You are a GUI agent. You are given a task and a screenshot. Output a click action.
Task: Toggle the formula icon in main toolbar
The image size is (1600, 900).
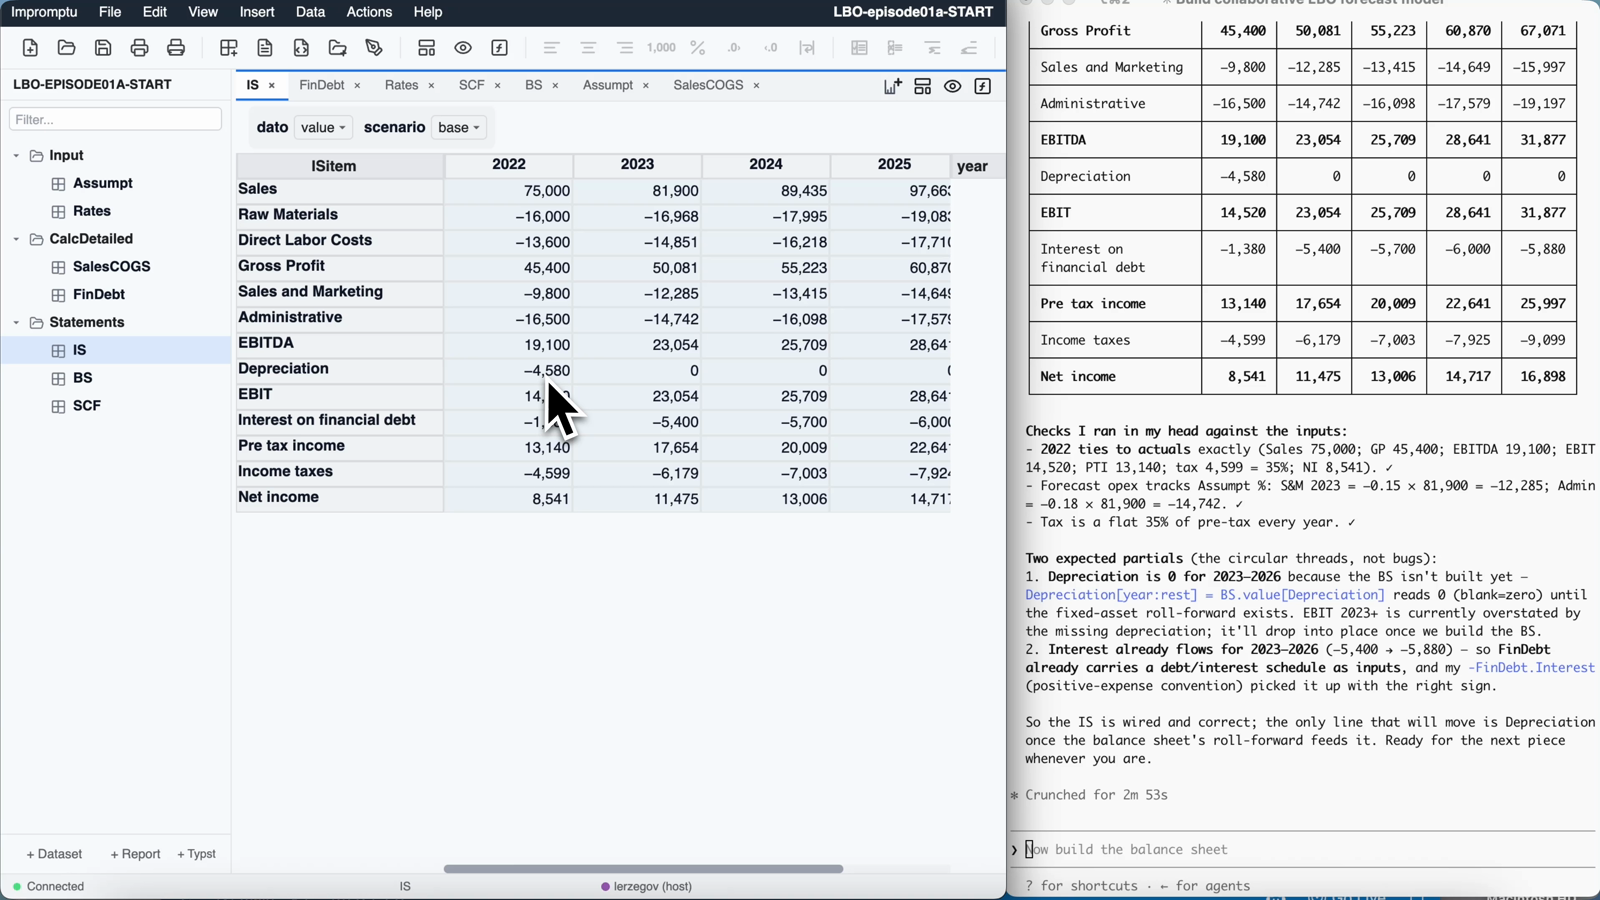tap(500, 48)
